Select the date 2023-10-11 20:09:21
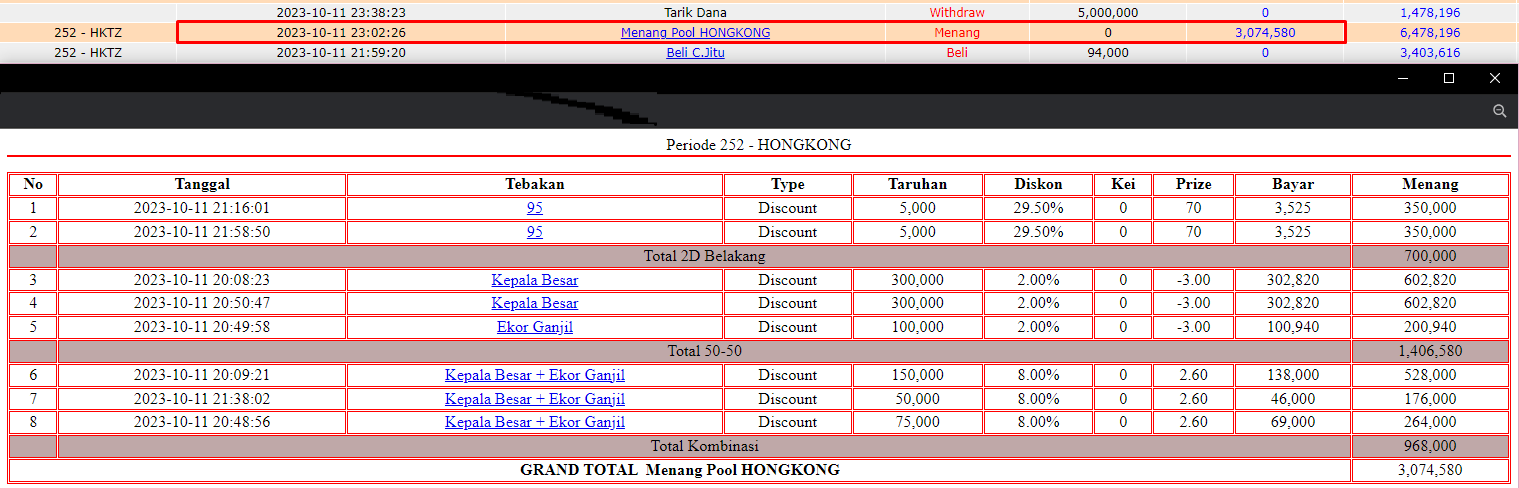Screen dimensions: 1519x488 pyautogui.click(x=202, y=375)
